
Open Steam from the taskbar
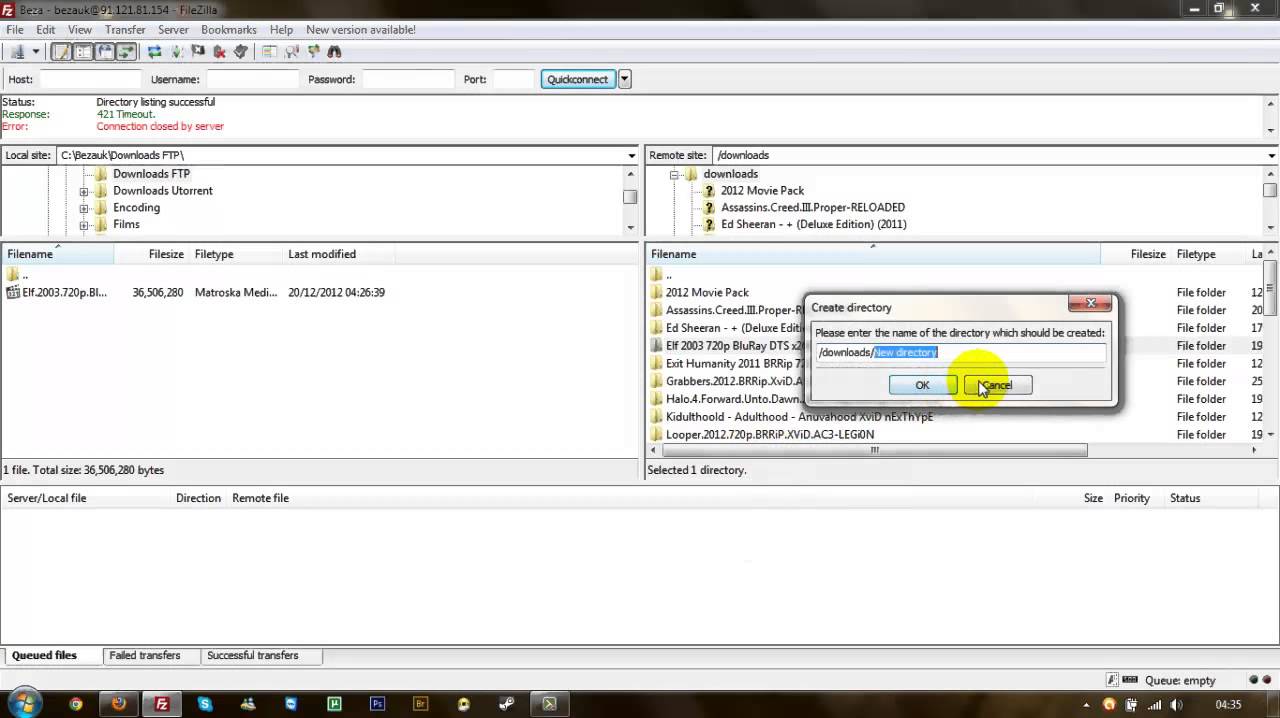click(x=506, y=704)
